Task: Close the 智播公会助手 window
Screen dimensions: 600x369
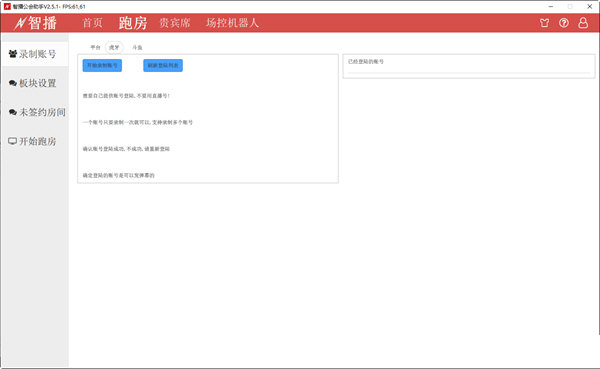Action: 590,7
